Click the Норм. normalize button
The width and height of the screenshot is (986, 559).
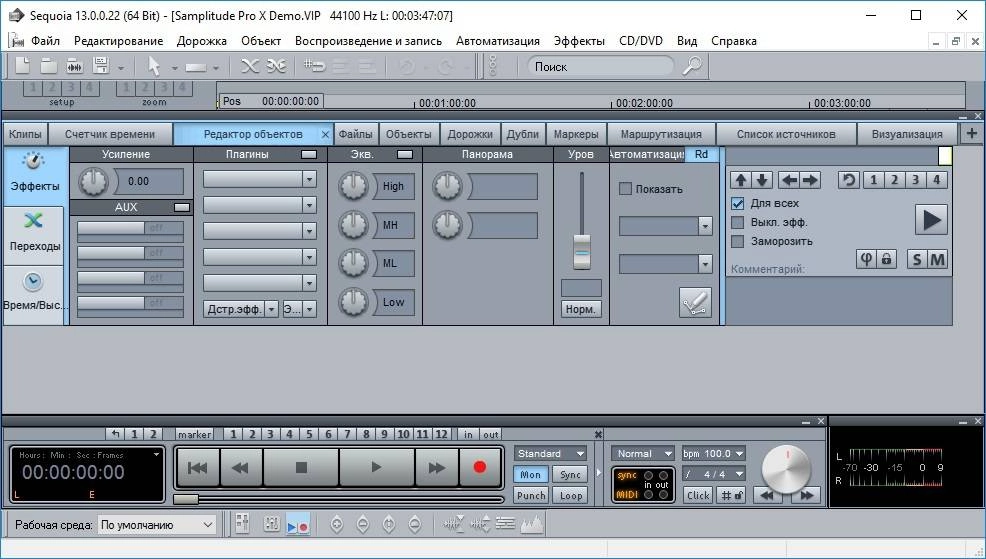(x=580, y=309)
